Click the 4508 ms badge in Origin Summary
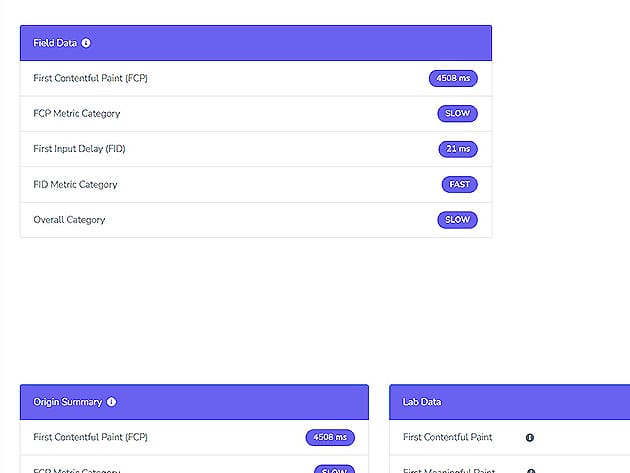This screenshot has height=473, width=630. pyautogui.click(x=330, y=437)
